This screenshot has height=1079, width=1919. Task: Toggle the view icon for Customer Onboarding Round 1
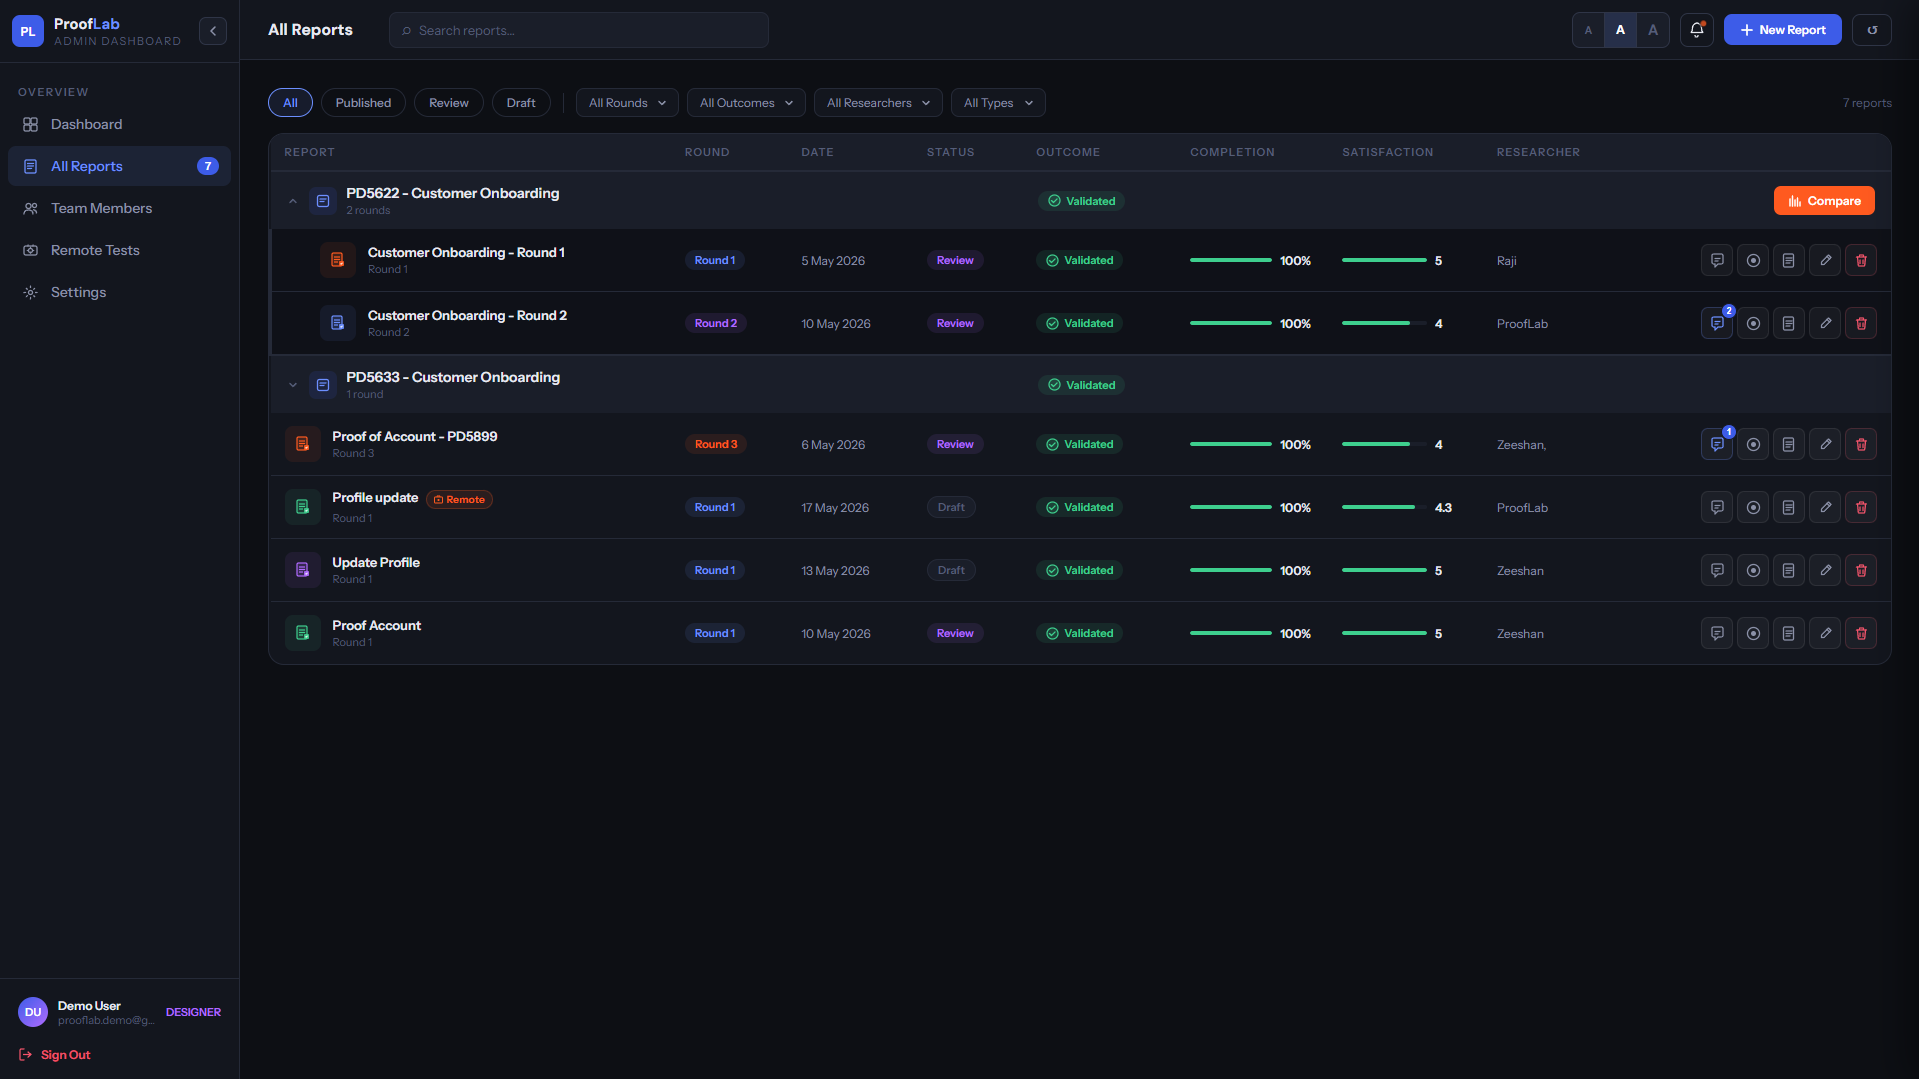(1752, 260)
